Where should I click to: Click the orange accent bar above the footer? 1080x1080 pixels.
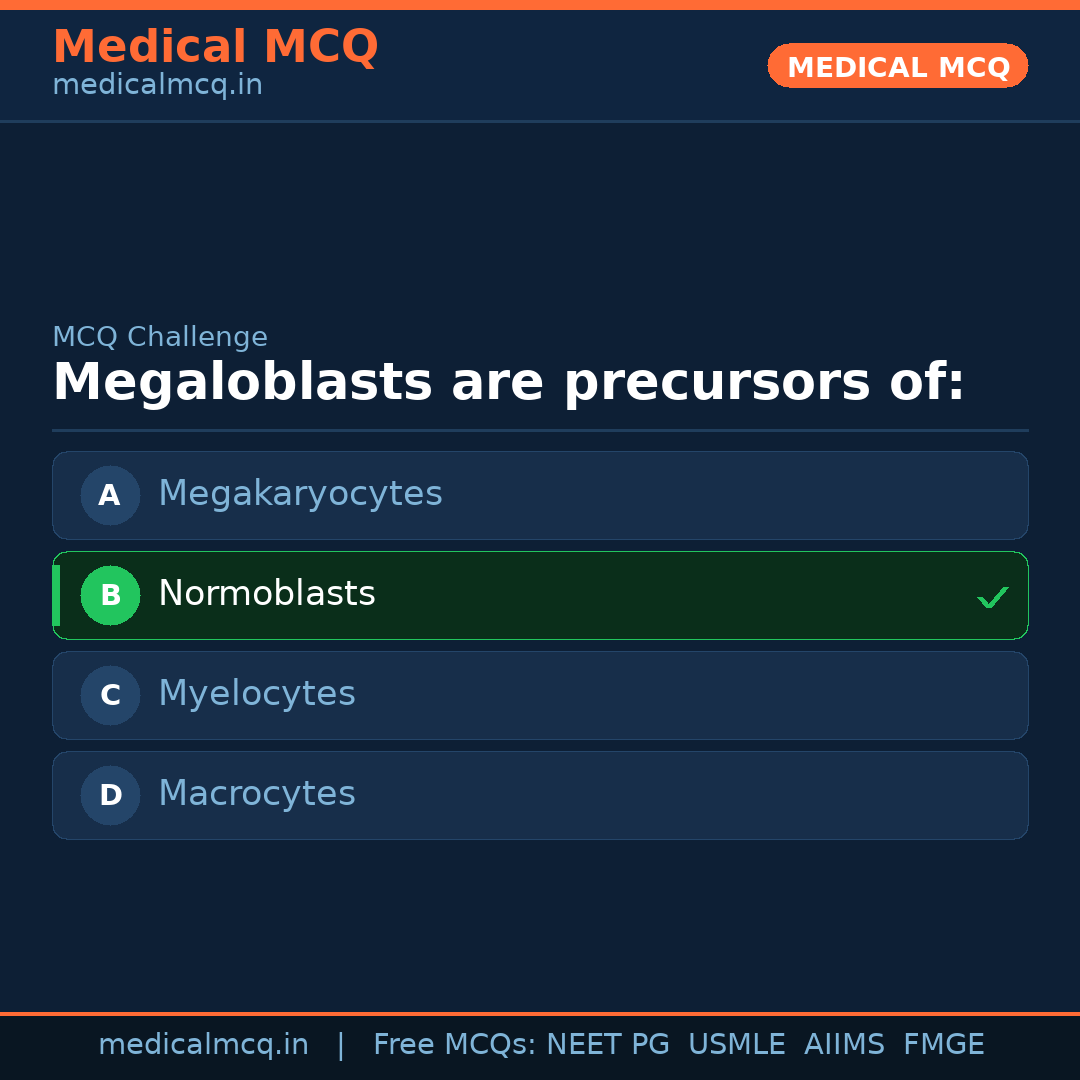pos(540,1012)
